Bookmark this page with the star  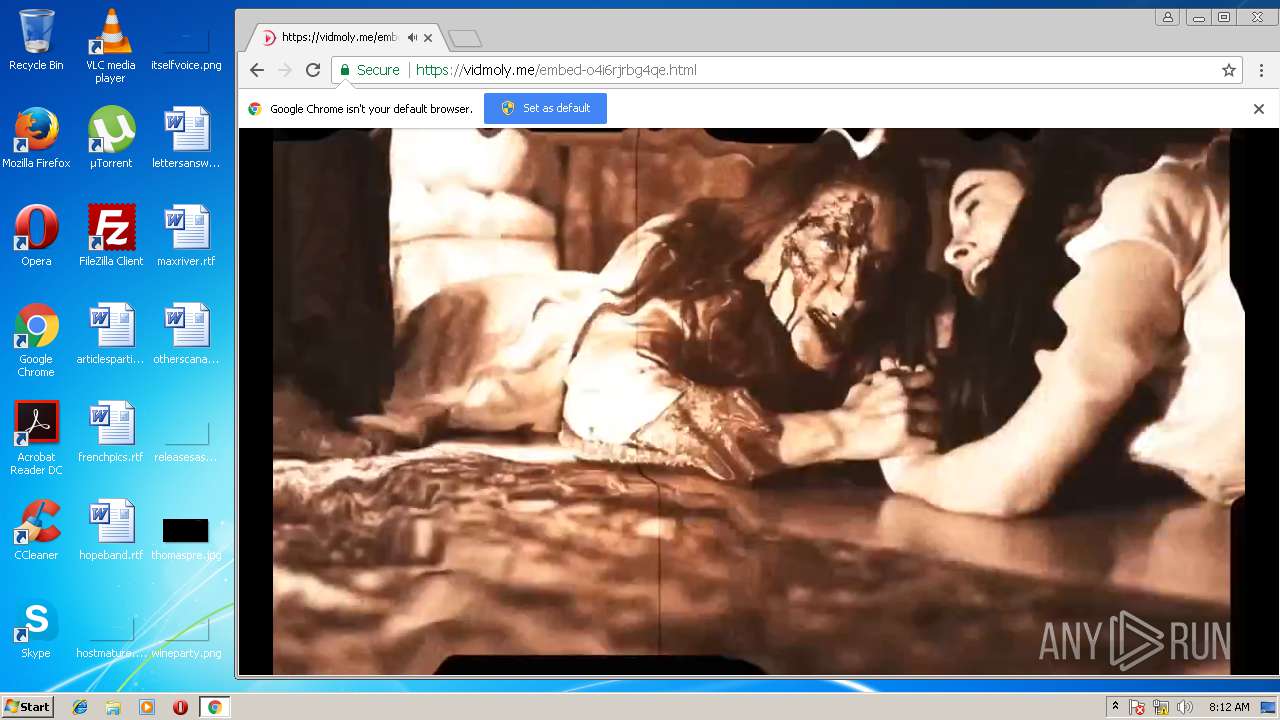1229,70
